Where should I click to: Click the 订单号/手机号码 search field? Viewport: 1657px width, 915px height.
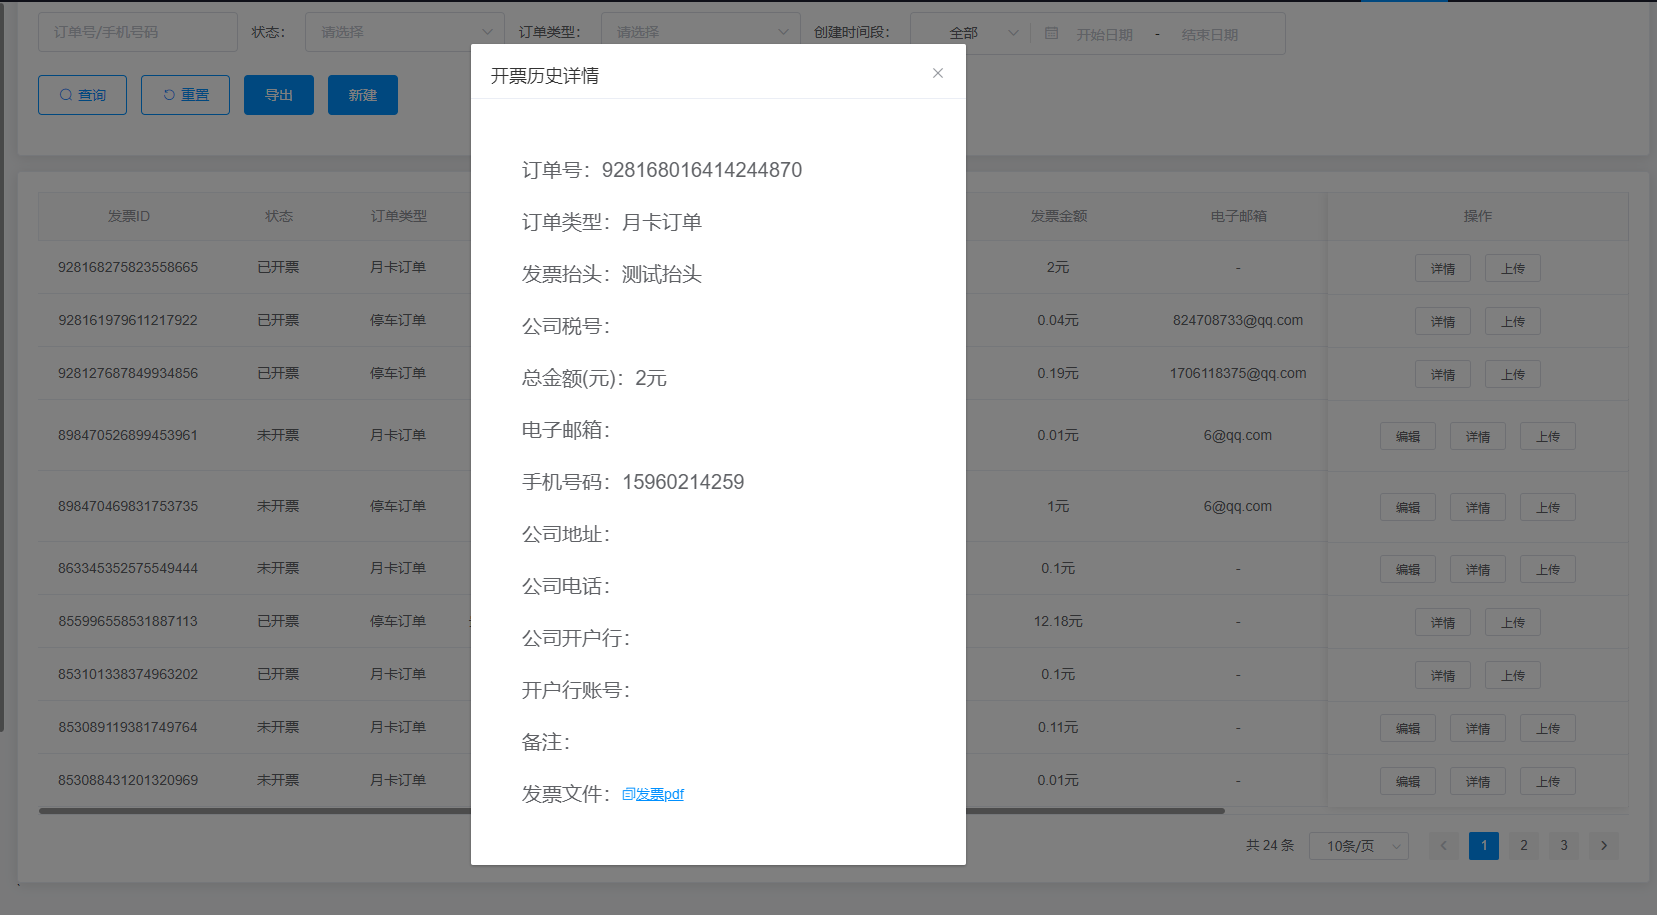click(137, 32)
